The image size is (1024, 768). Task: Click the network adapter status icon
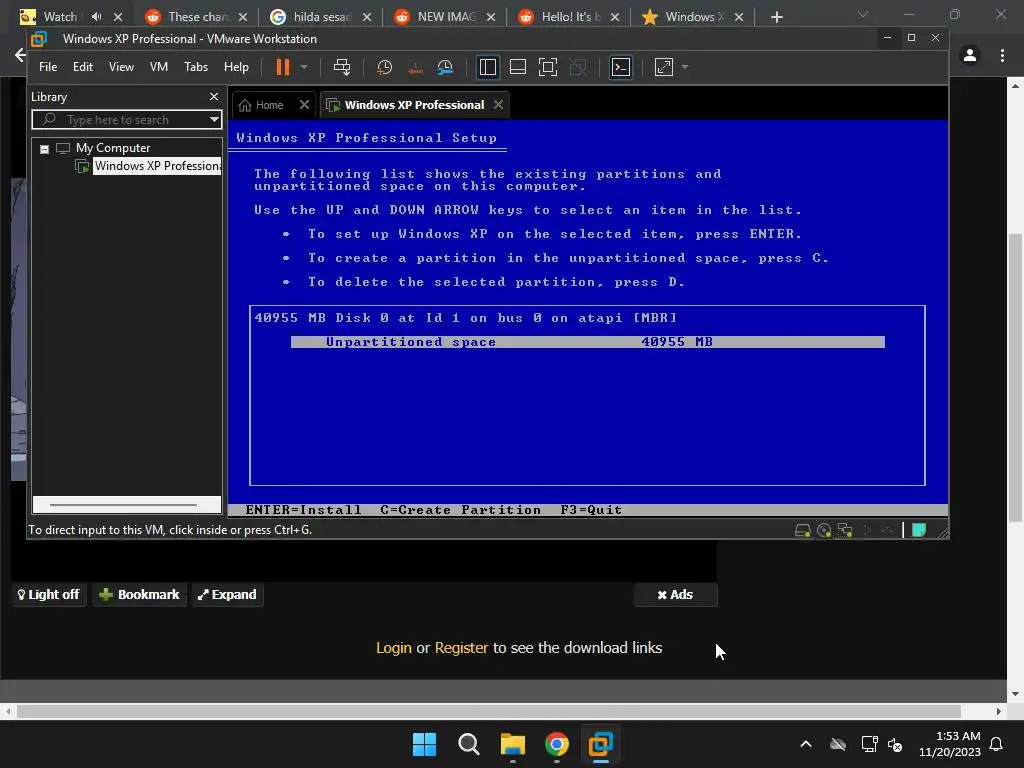click(x=845, y=530)
